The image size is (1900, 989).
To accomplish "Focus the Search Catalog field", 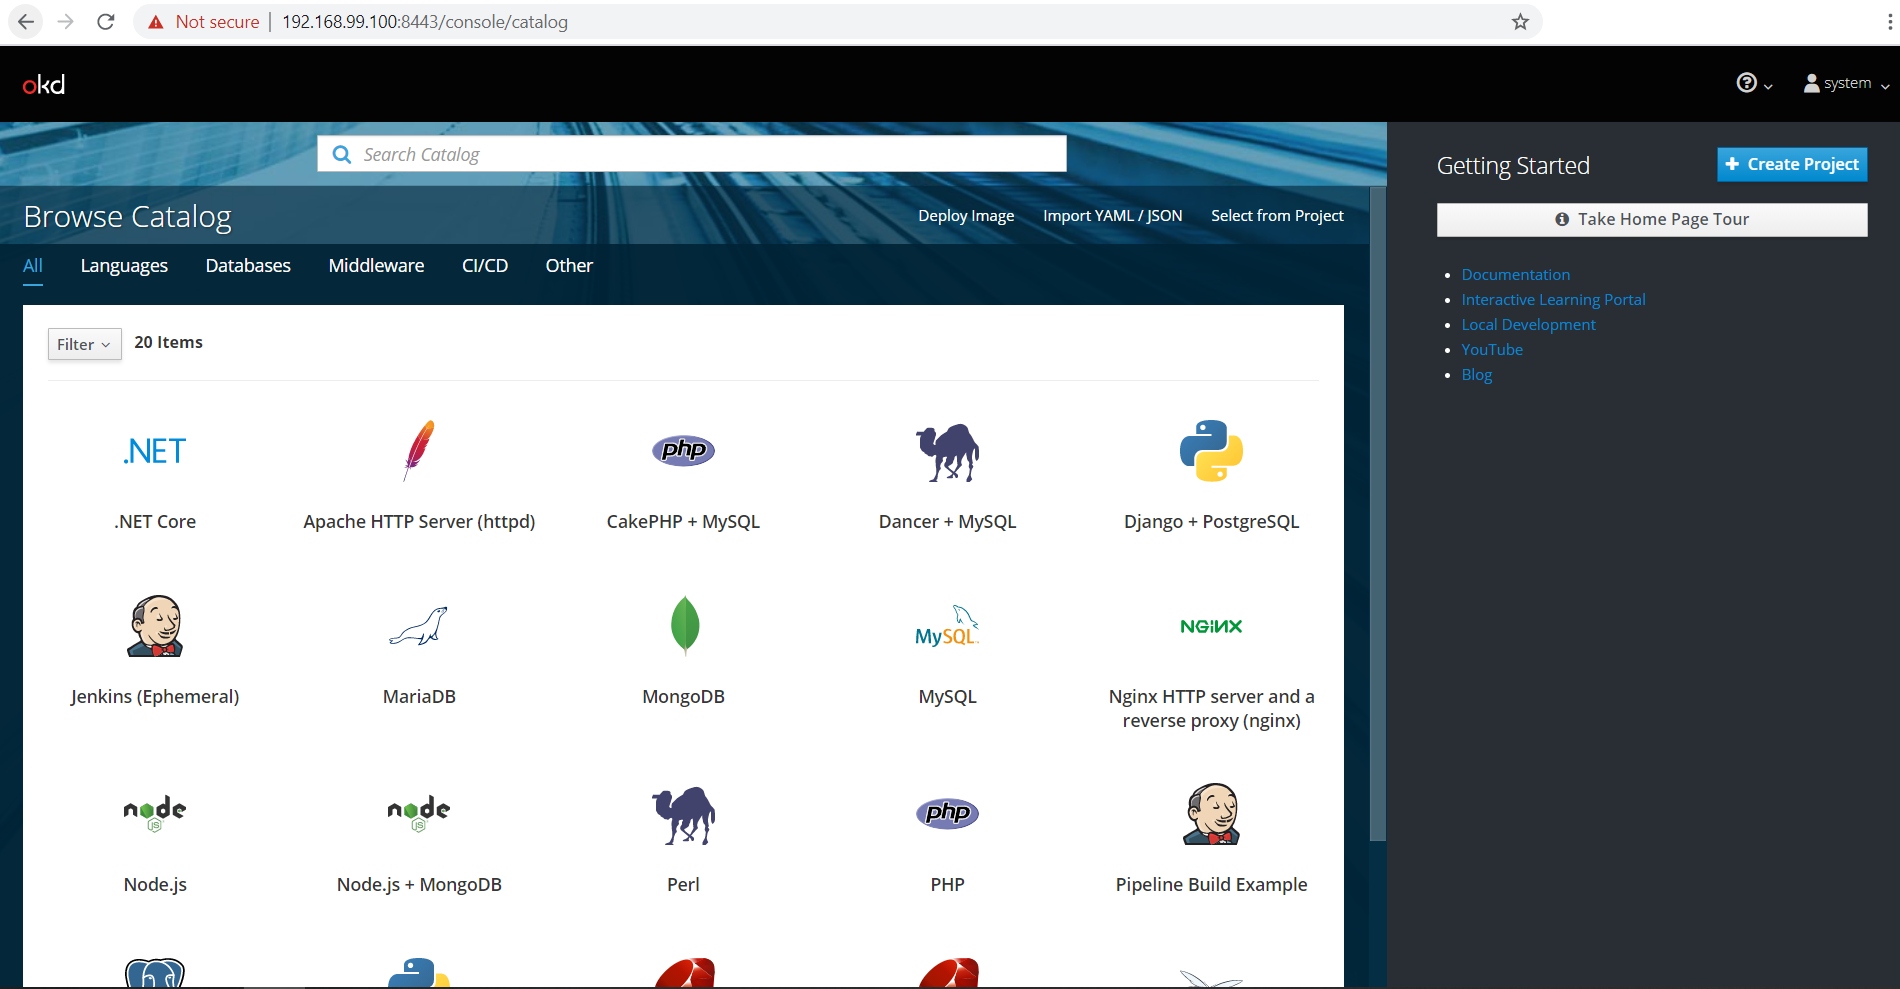I will click(x=692, y=154).
